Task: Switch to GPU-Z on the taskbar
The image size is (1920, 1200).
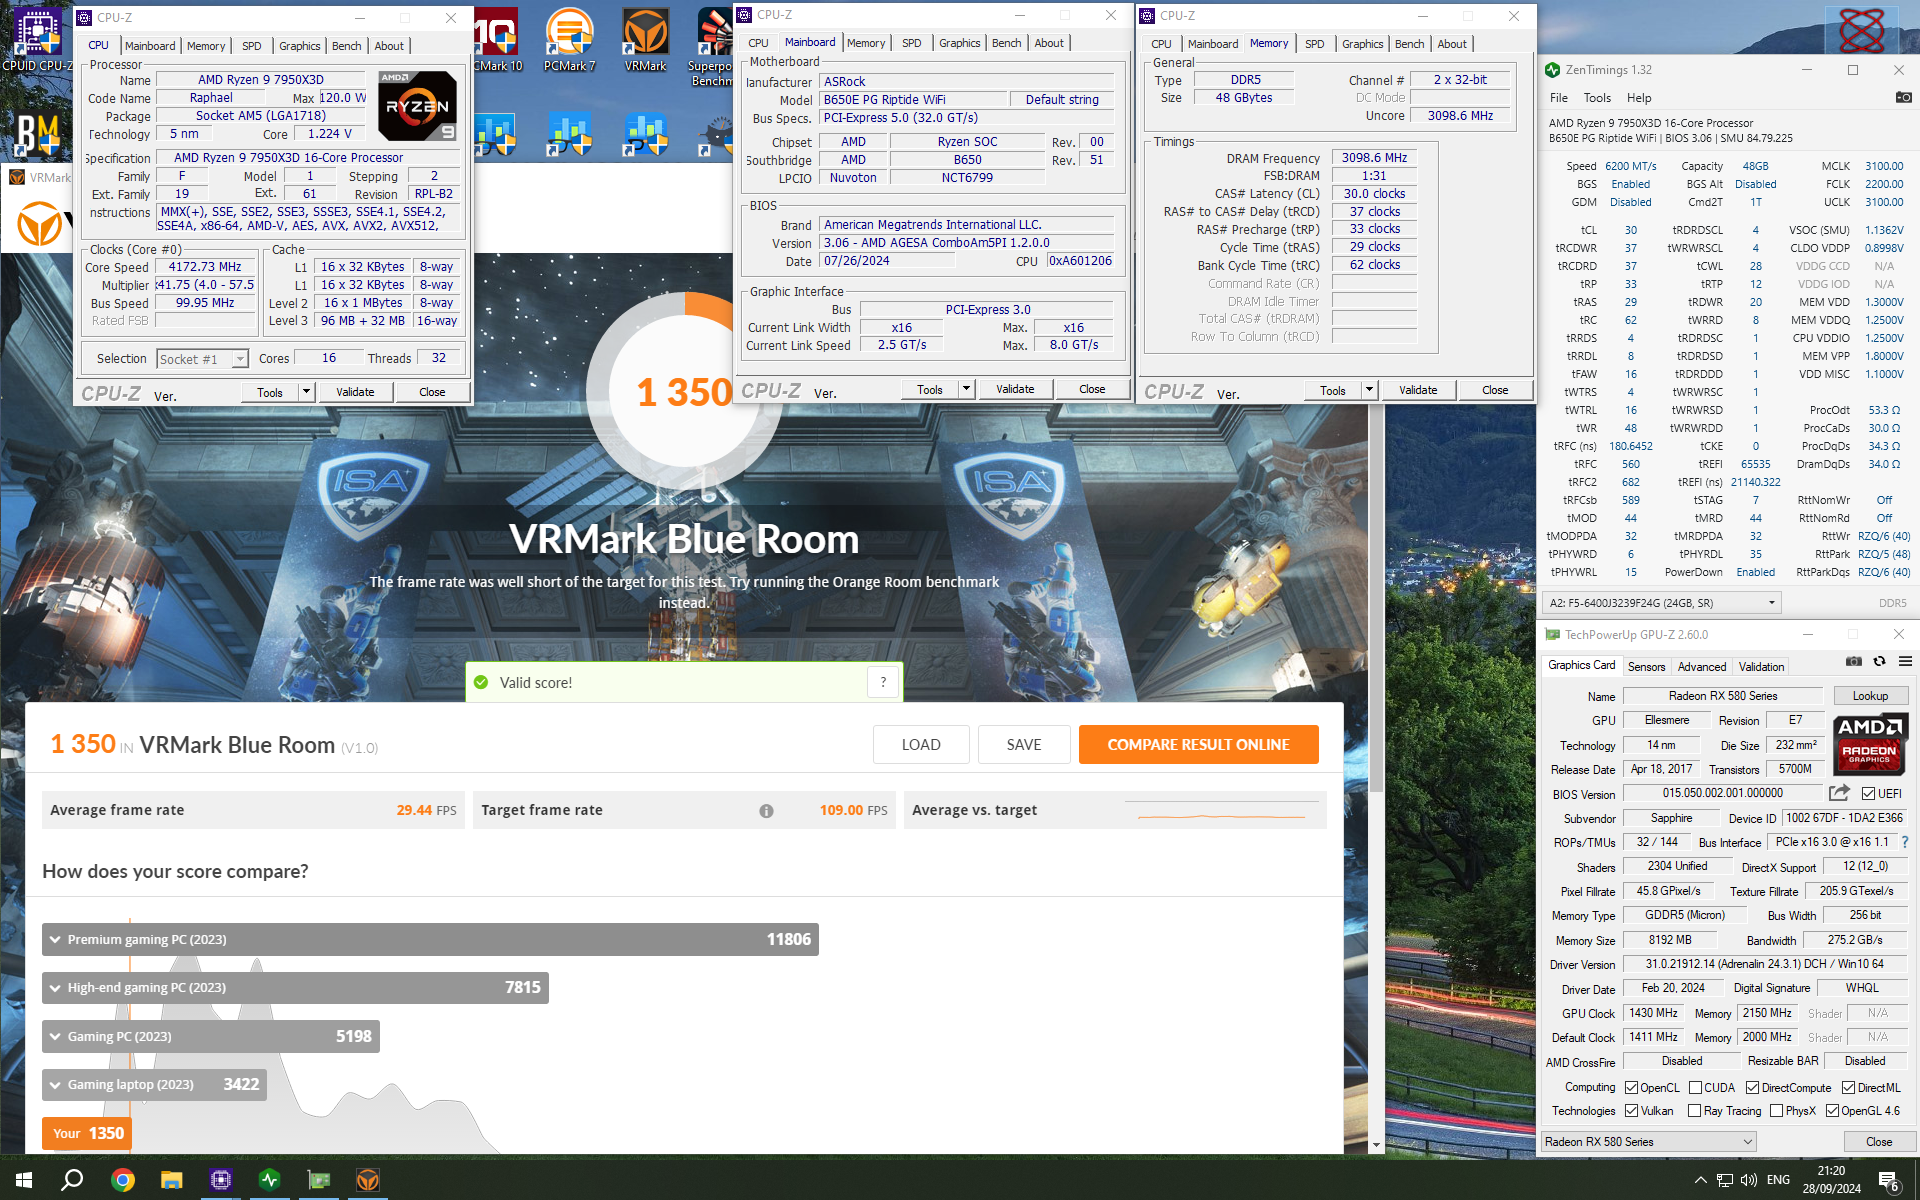Action: 319,1180
